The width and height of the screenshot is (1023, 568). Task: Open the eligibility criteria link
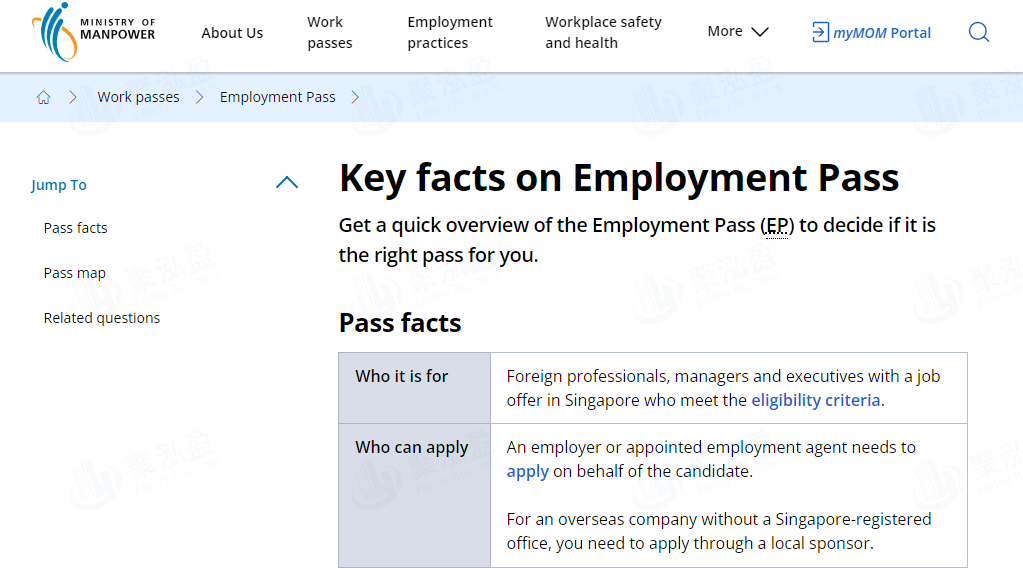(816, 400)
